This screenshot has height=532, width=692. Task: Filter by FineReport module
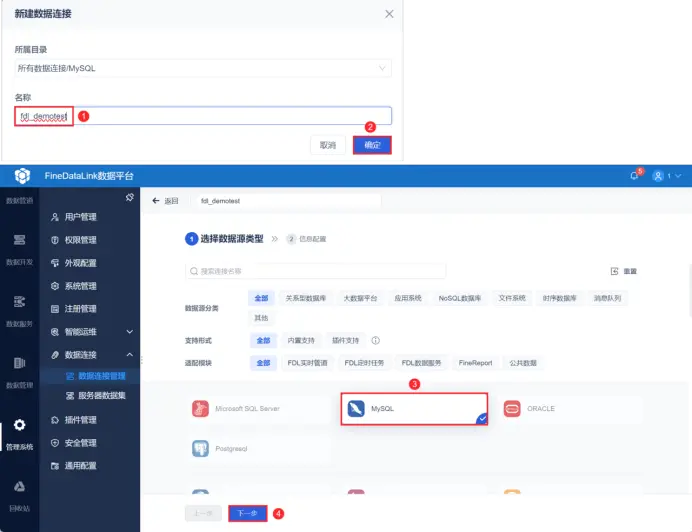pos(475,363)
